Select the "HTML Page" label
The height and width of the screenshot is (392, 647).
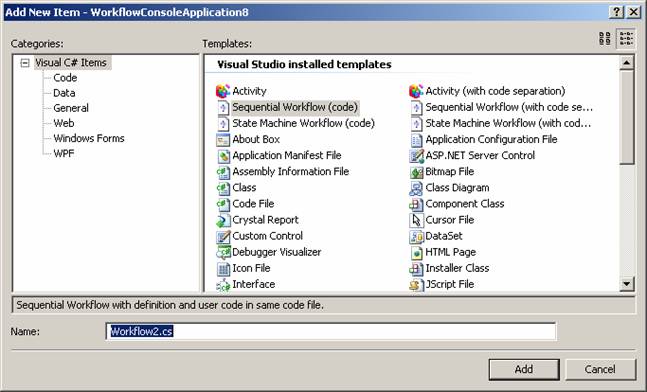[x=451, y=252]
